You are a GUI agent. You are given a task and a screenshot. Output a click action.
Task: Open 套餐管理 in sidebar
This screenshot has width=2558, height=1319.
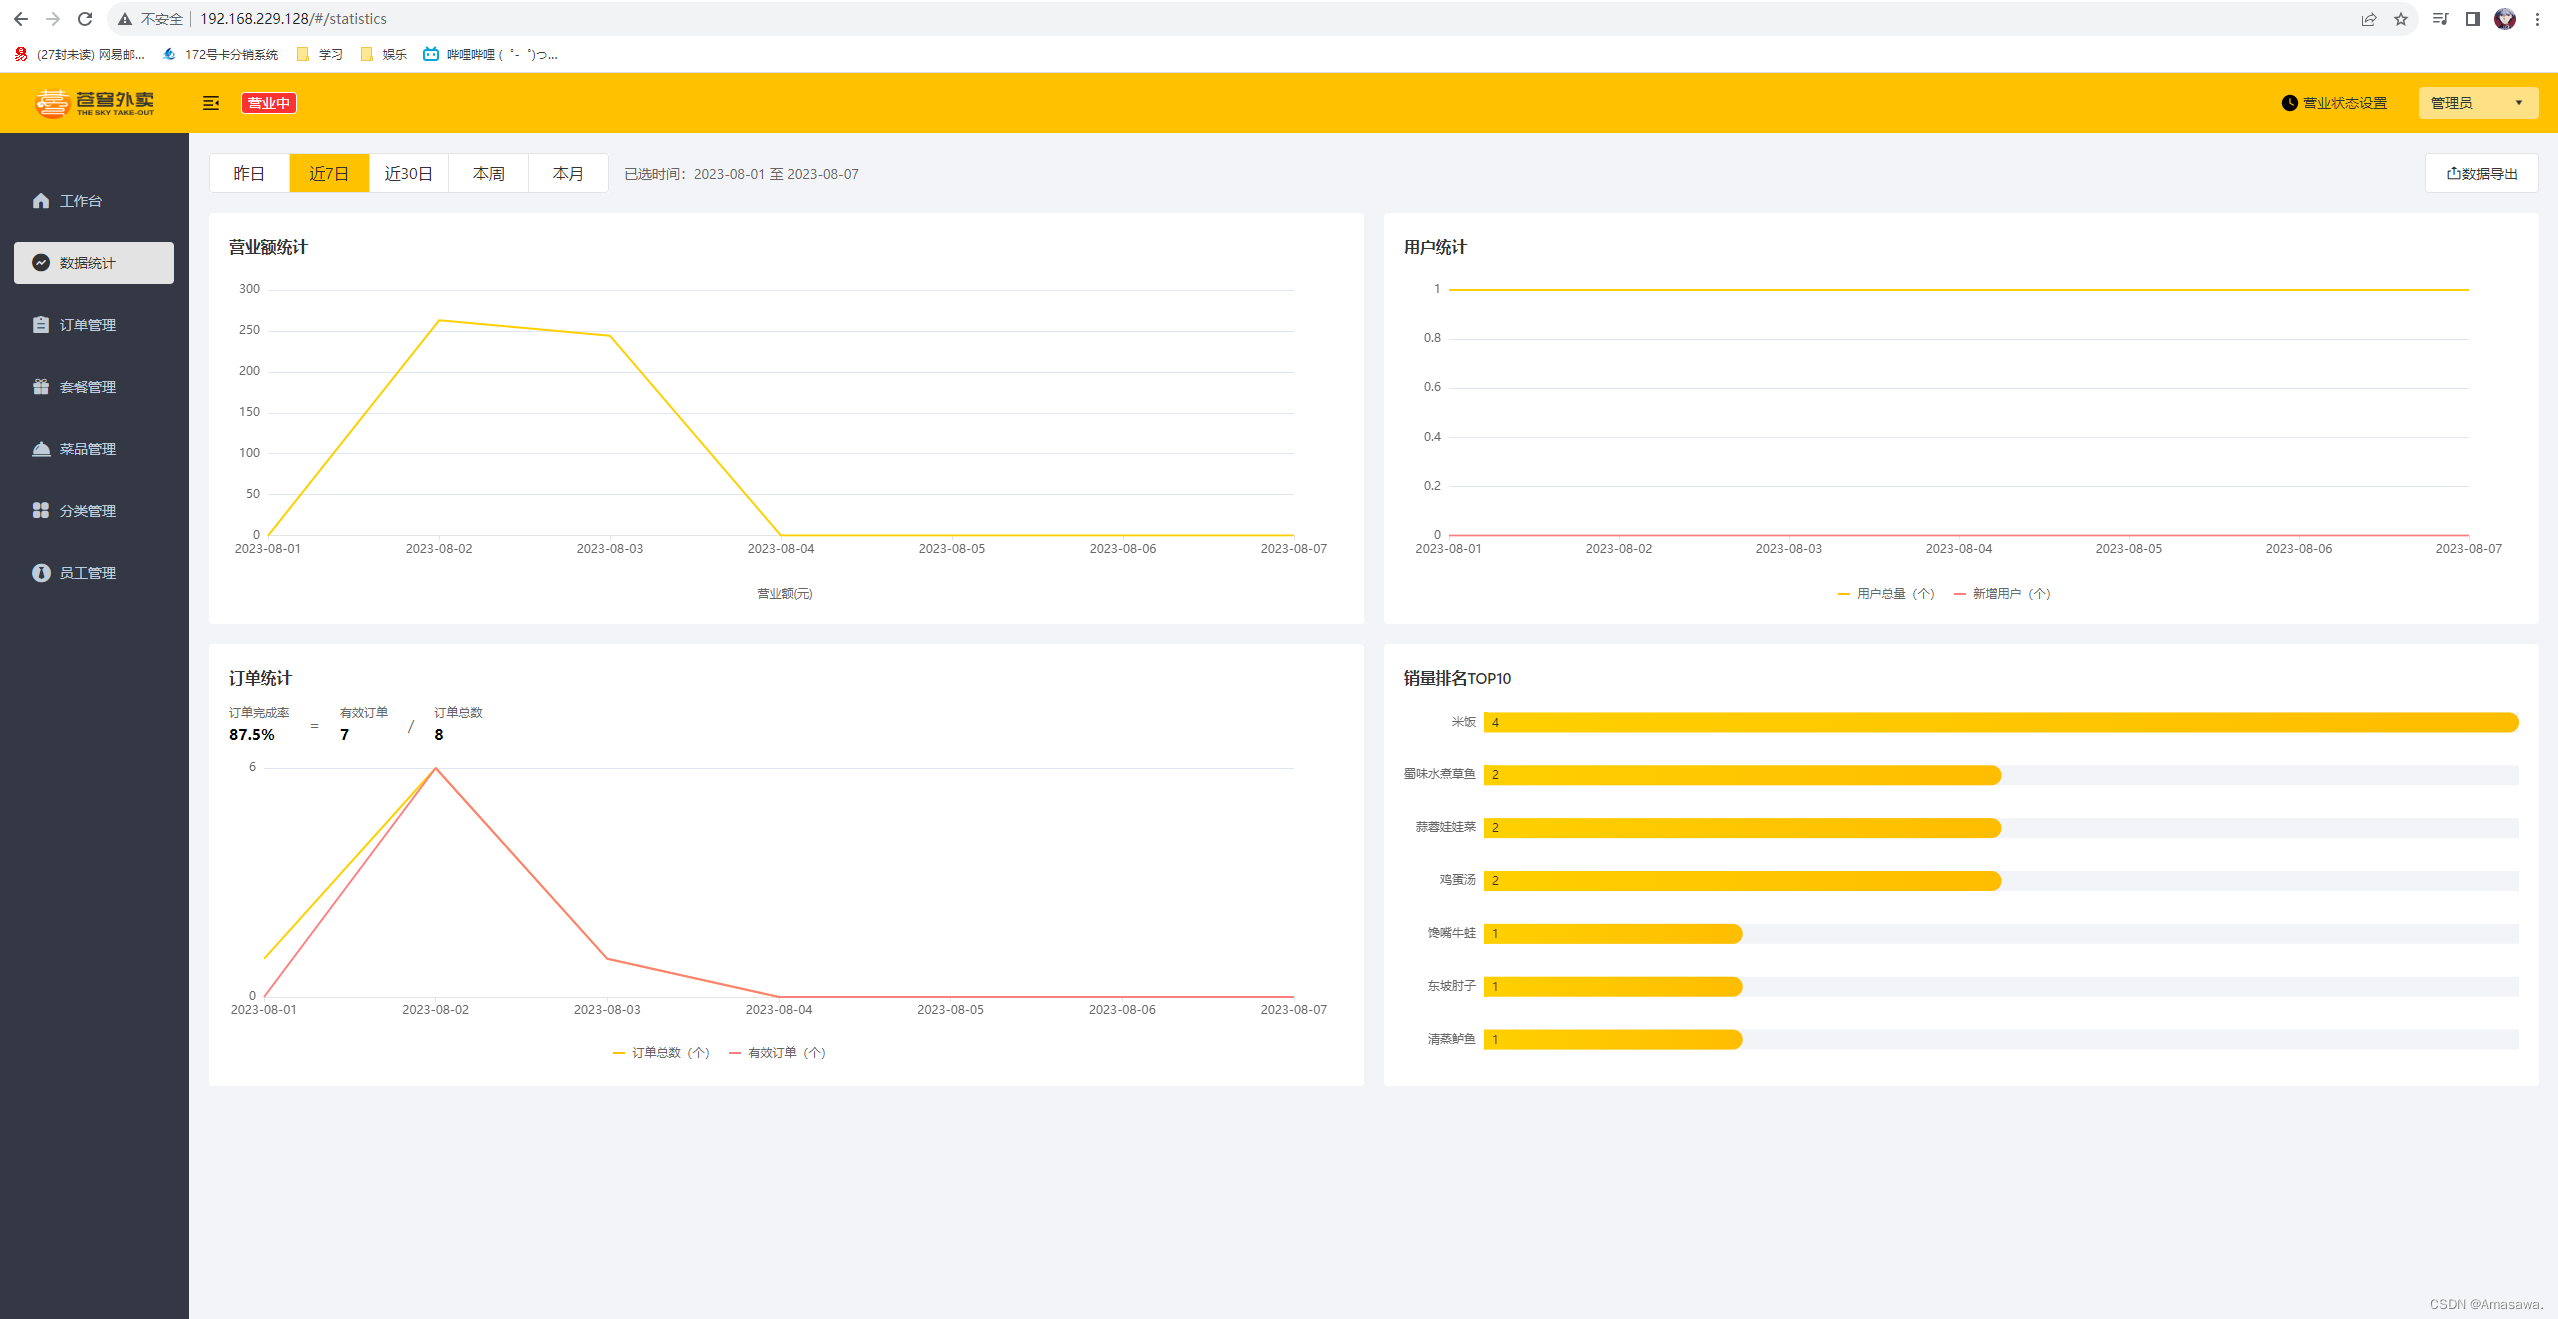click(94, 387)
